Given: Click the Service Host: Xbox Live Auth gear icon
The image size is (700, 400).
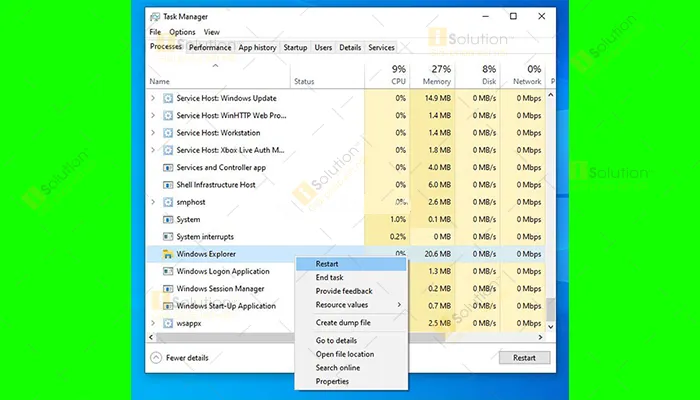Looking at the screenshot, I should coord(168,150).
